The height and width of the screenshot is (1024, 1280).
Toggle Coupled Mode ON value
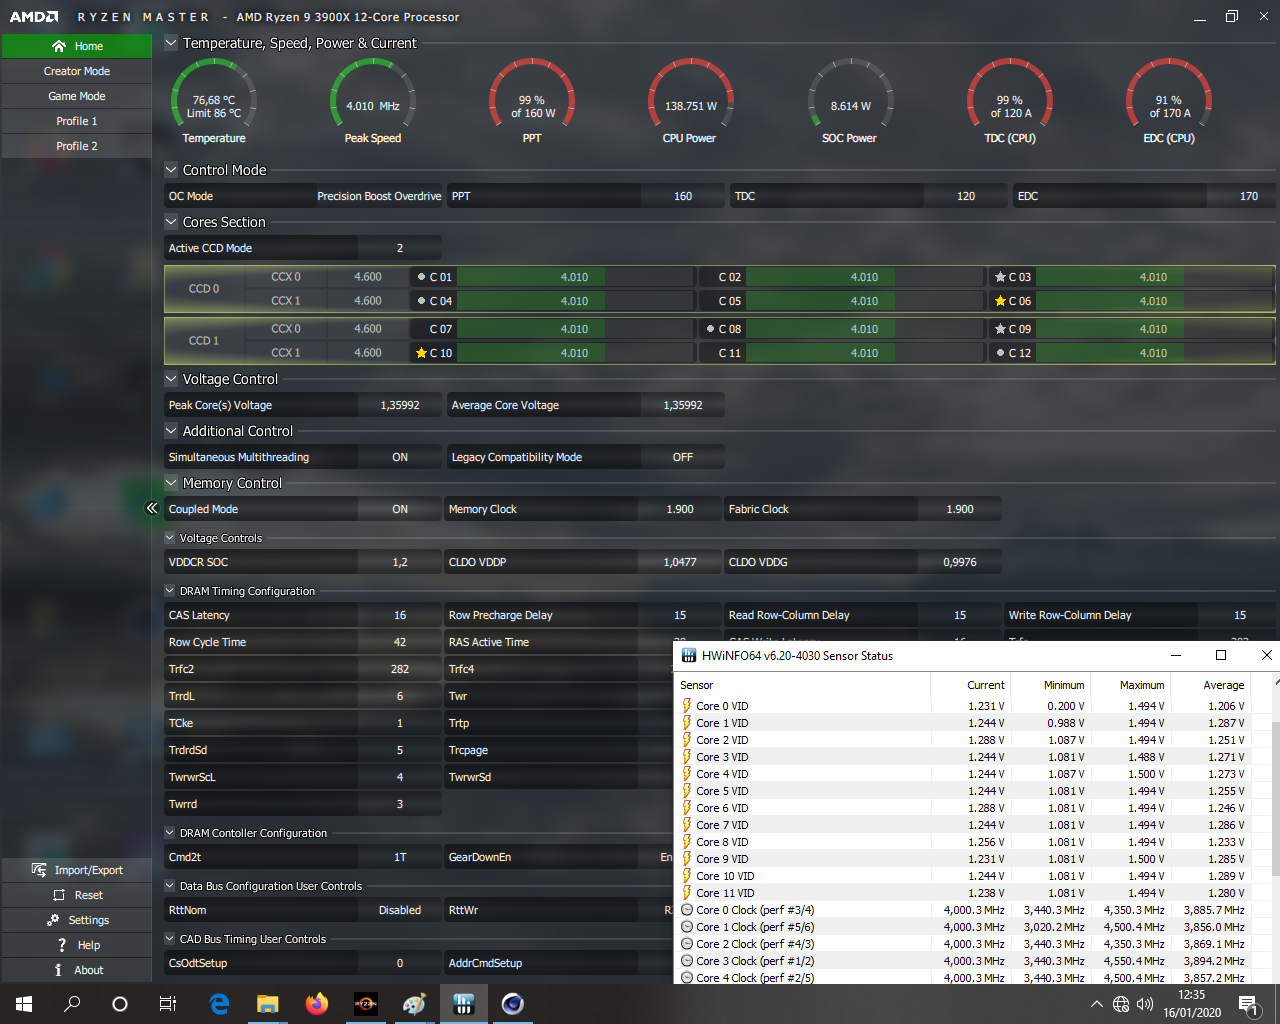click(x=400, y=509)
